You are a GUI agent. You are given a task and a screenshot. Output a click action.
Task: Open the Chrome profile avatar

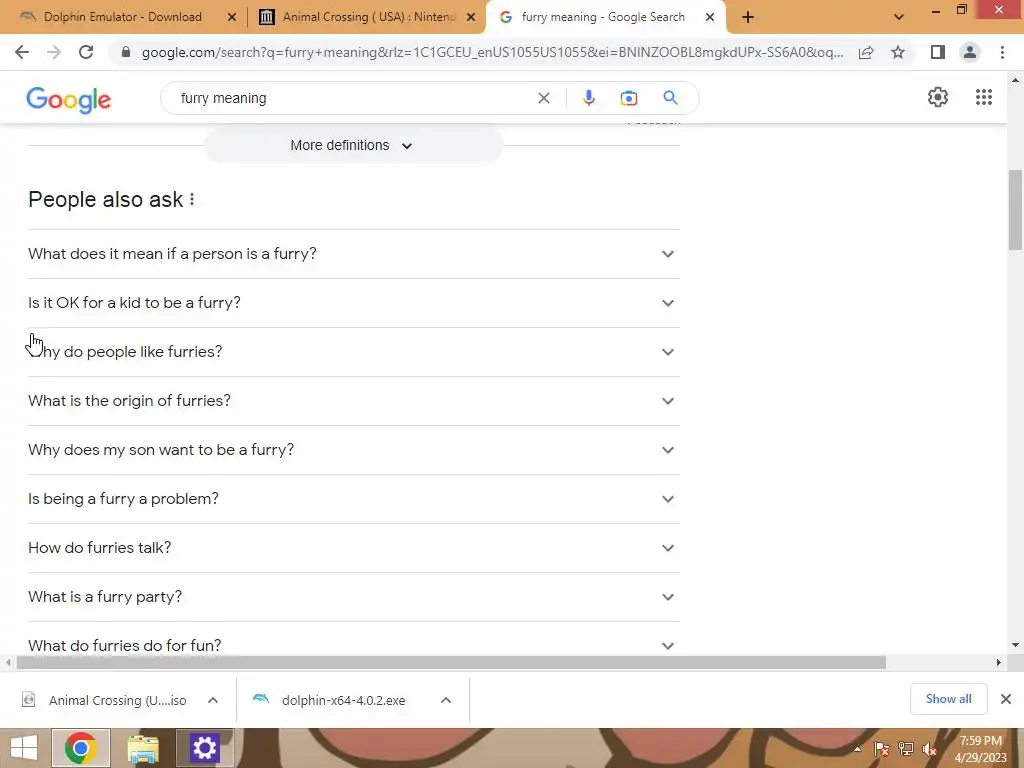[970, 52]
